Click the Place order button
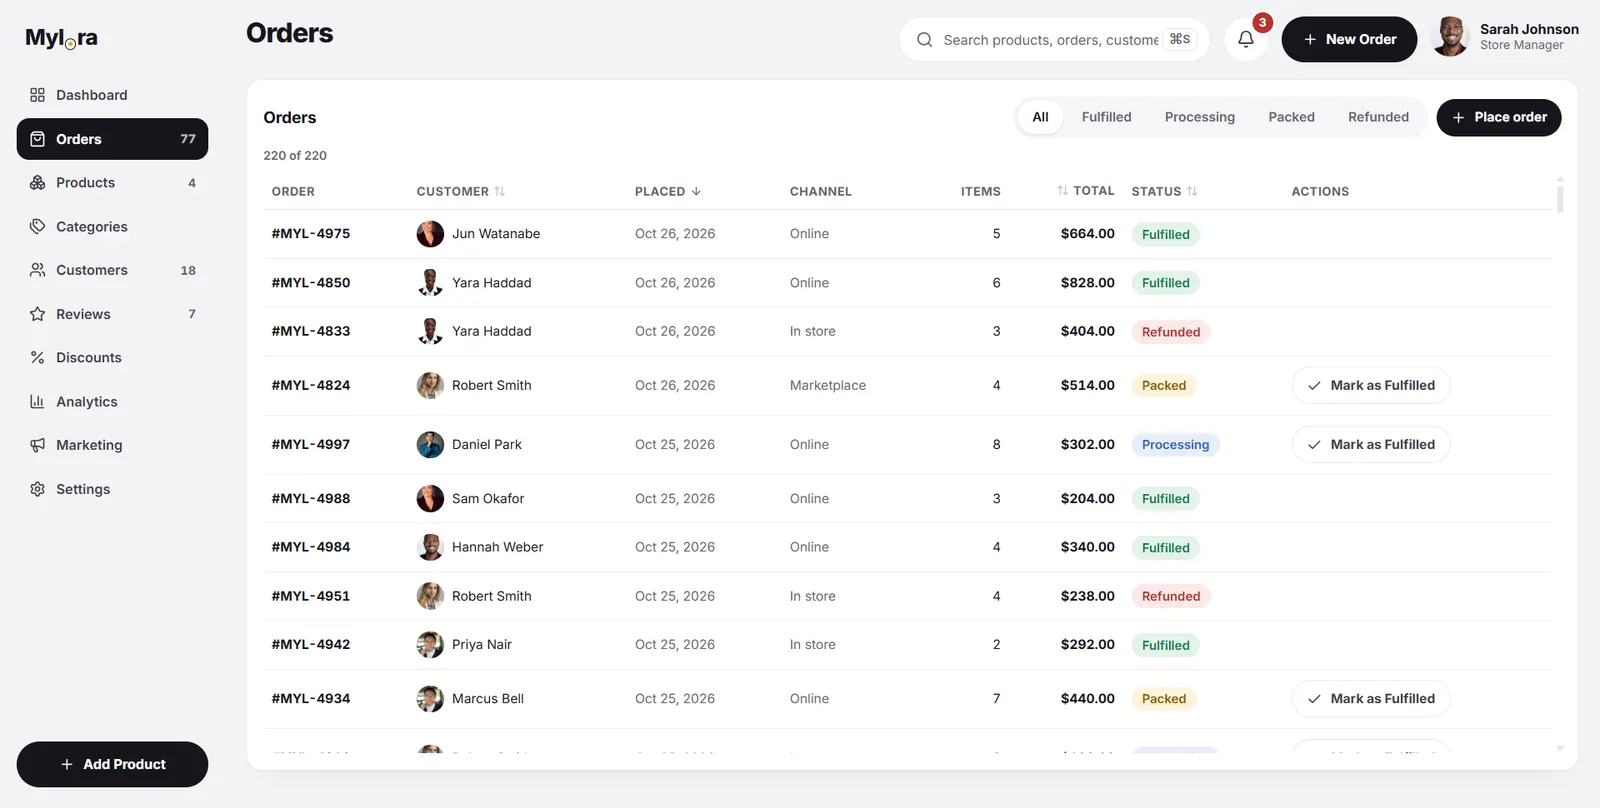This screenshot has height=808, width=1600. [1498, 117]
